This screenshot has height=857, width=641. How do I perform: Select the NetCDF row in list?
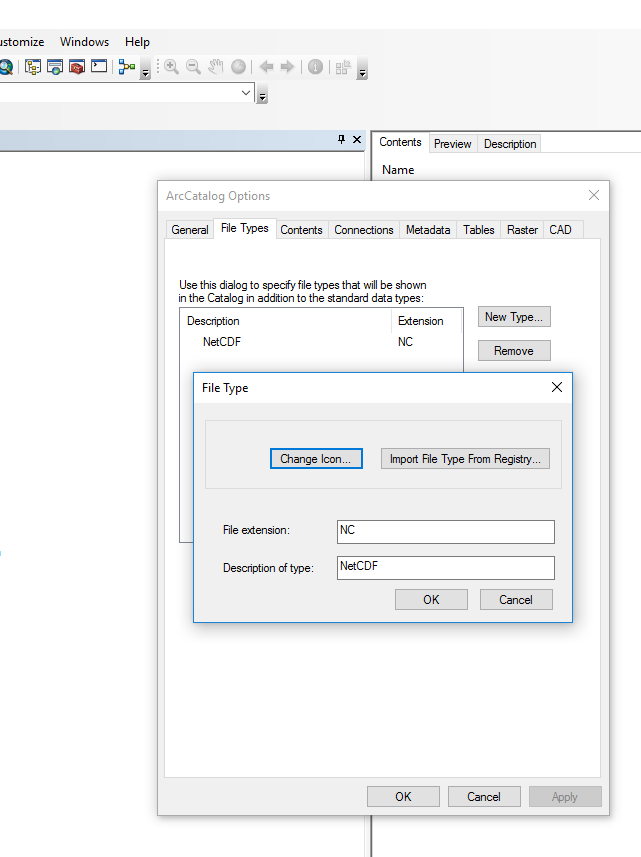321,342
